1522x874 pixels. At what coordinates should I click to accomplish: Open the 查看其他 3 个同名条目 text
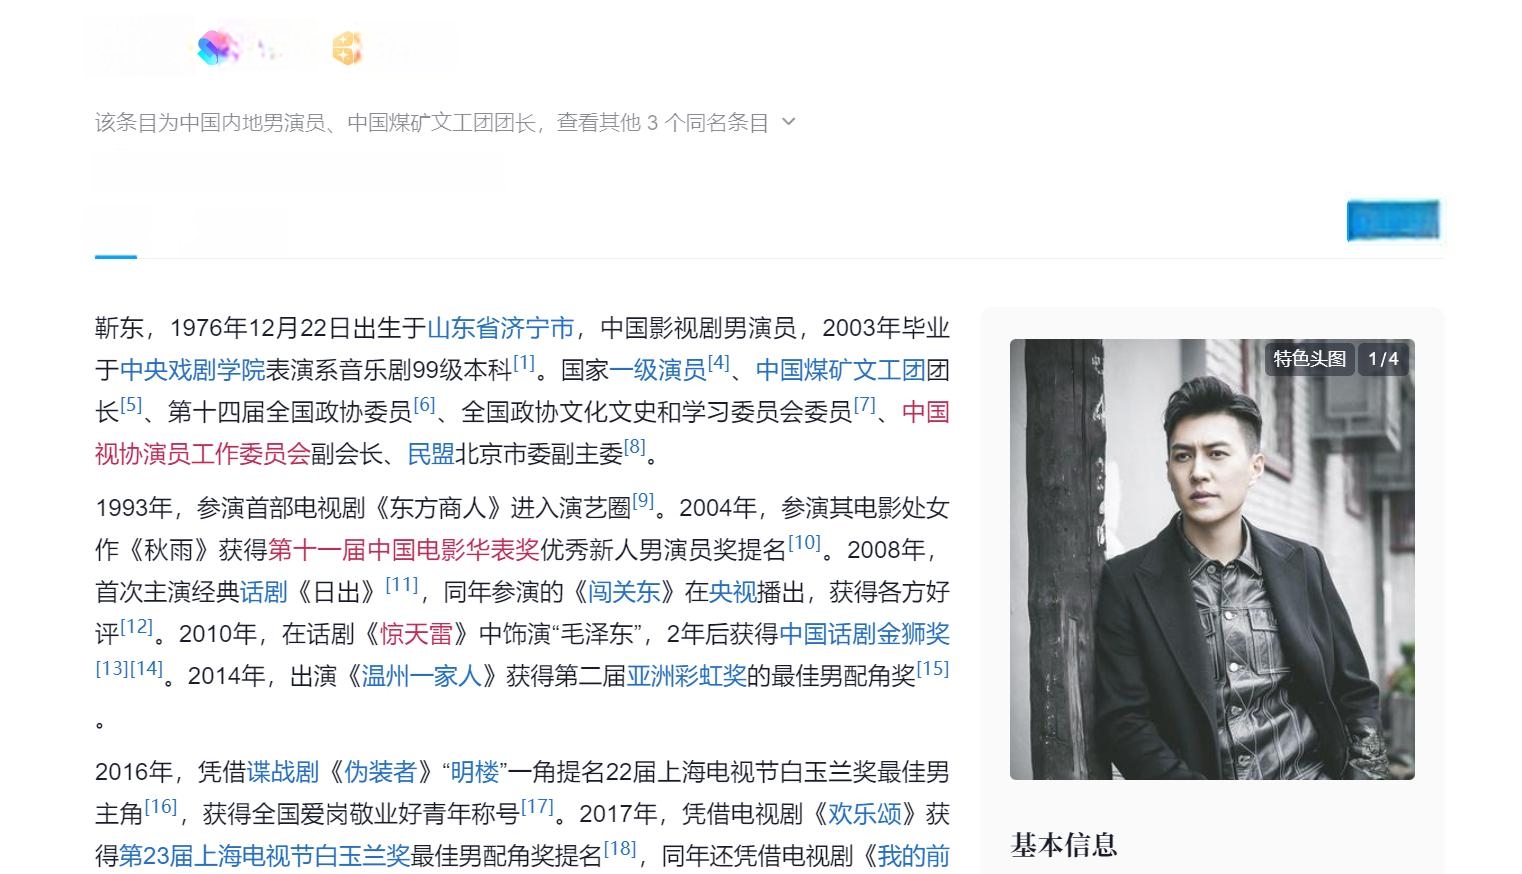[x=662, y=123]
